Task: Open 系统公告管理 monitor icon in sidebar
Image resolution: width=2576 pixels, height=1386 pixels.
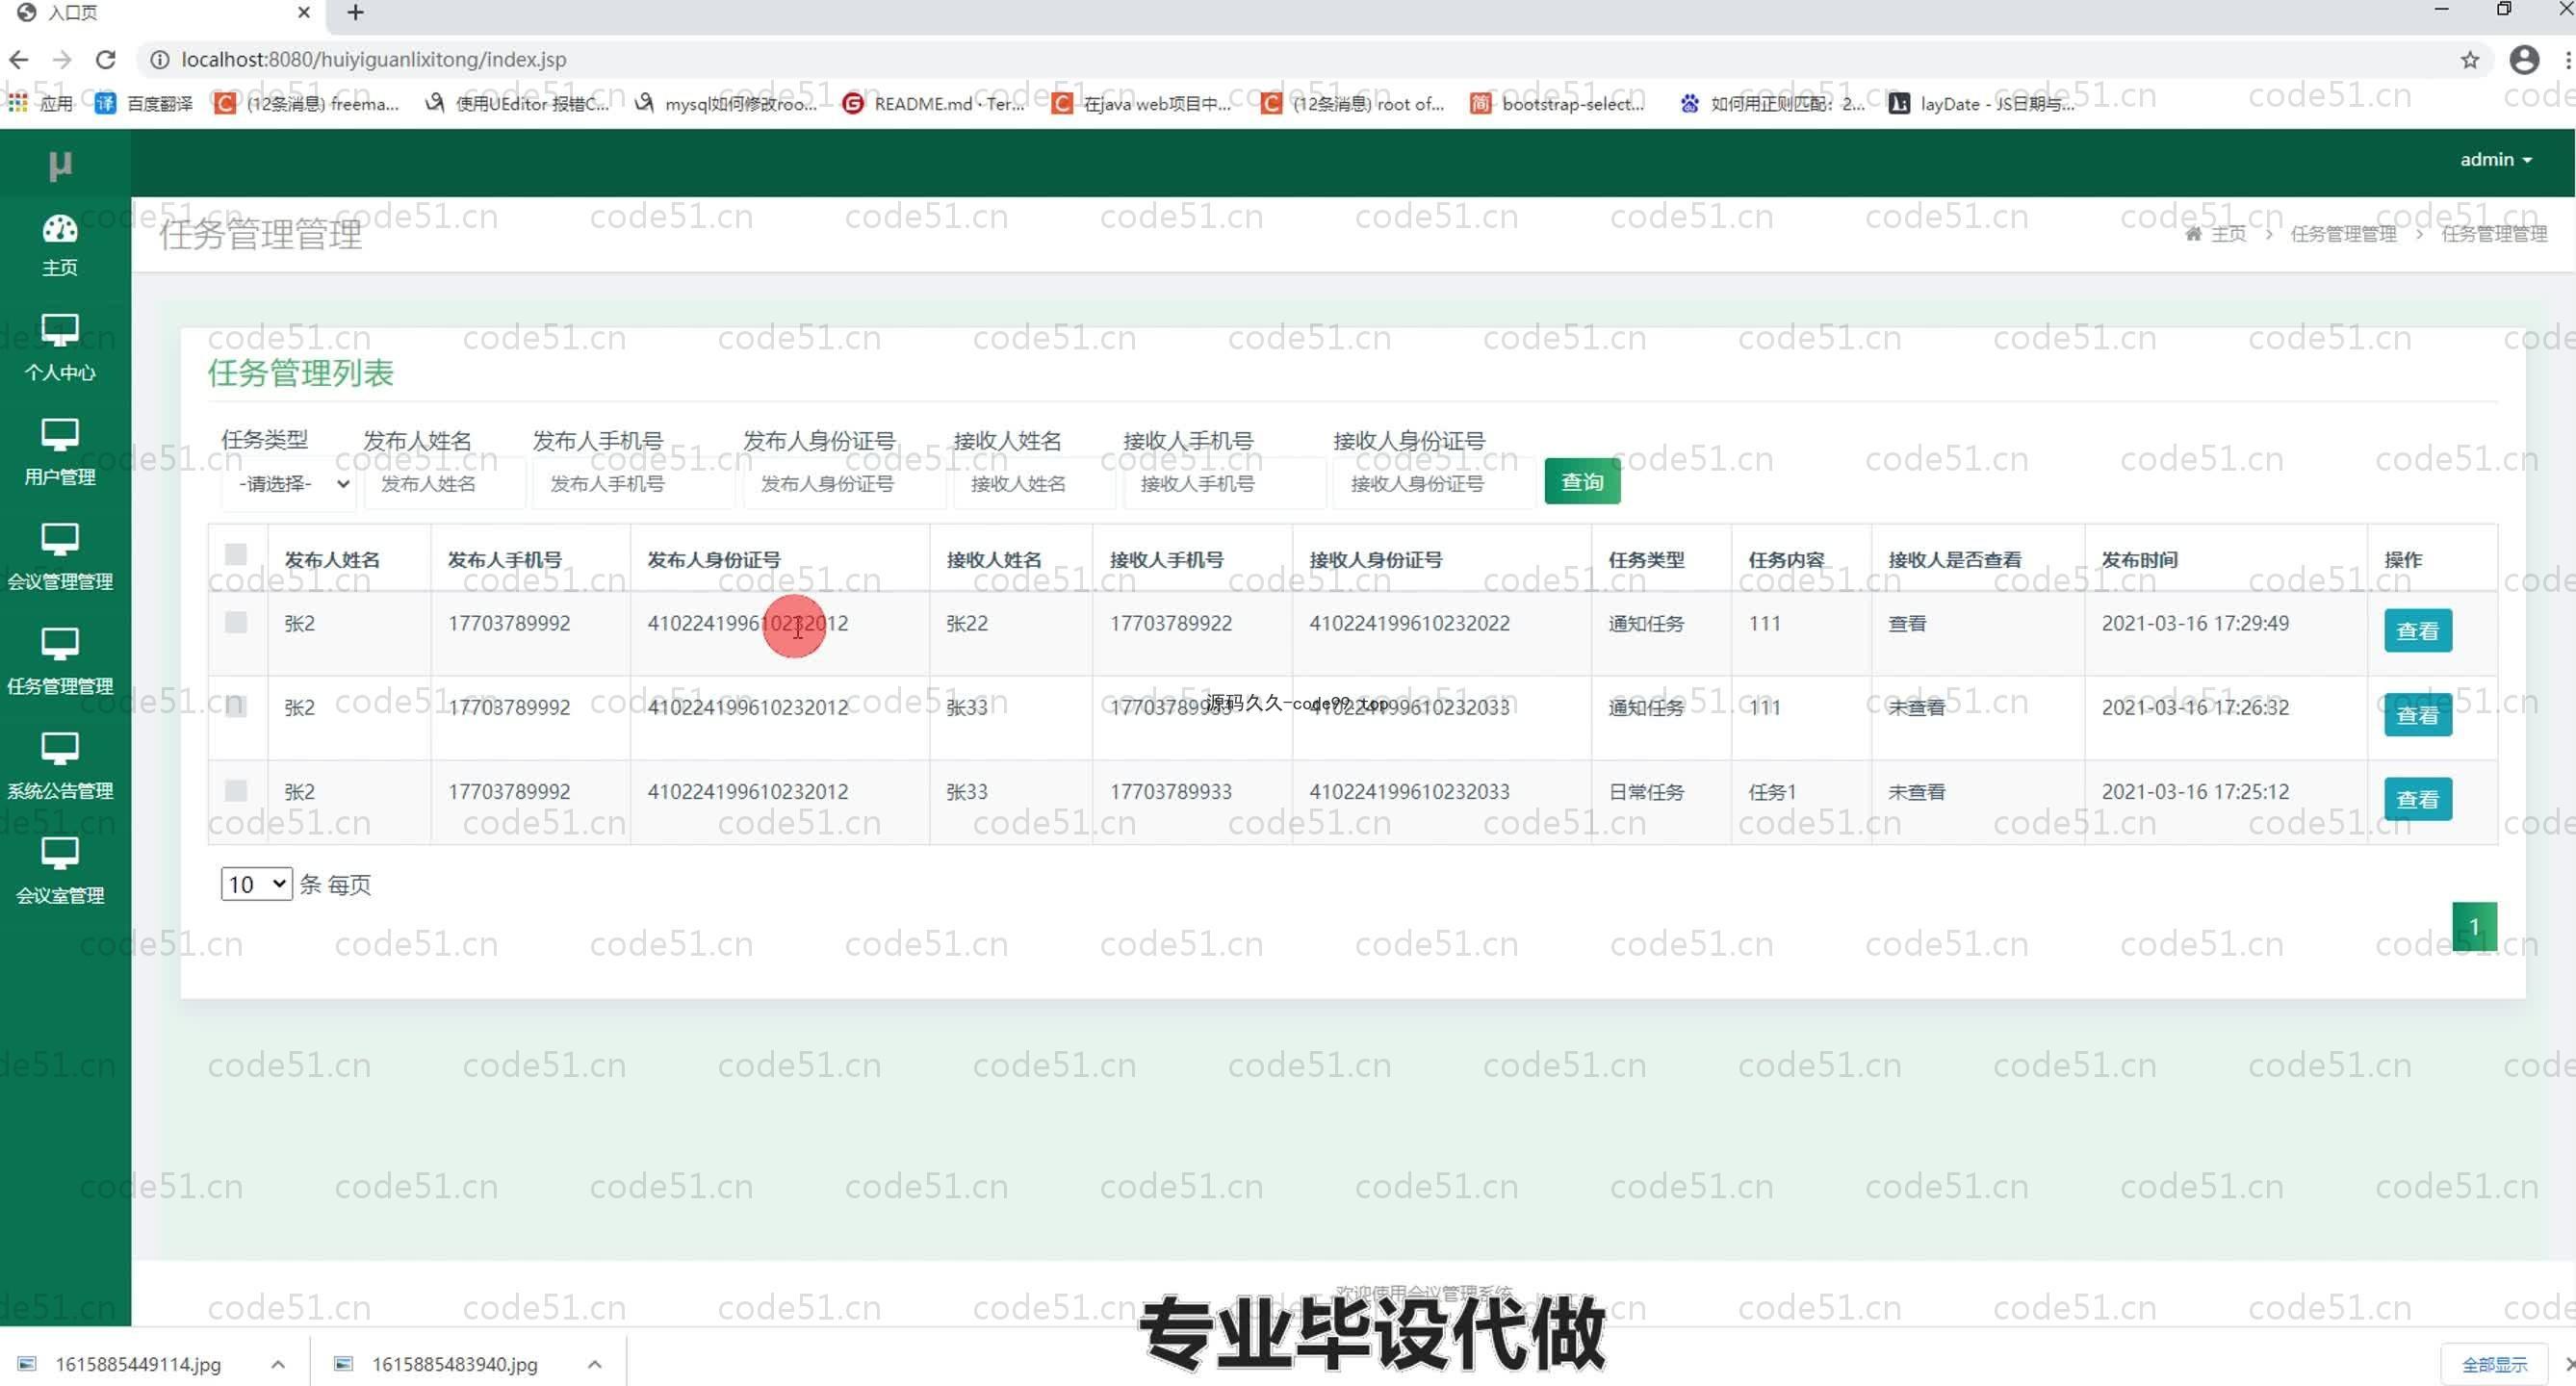Action: (60, 749)
